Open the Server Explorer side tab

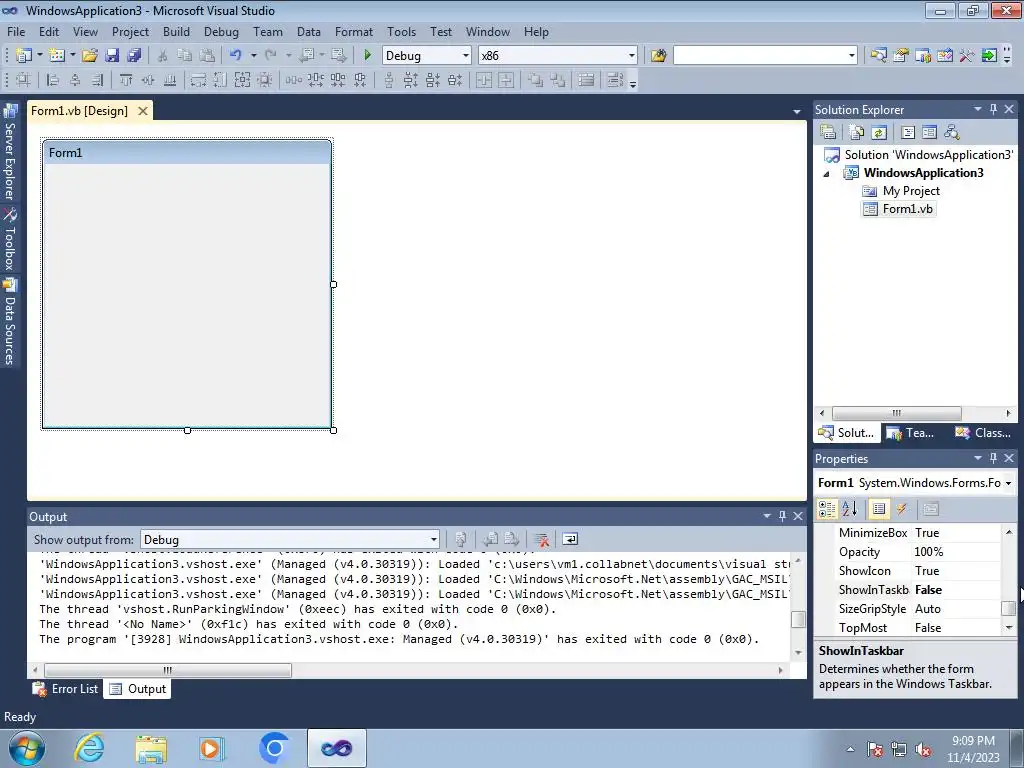(x=9, y=152)
